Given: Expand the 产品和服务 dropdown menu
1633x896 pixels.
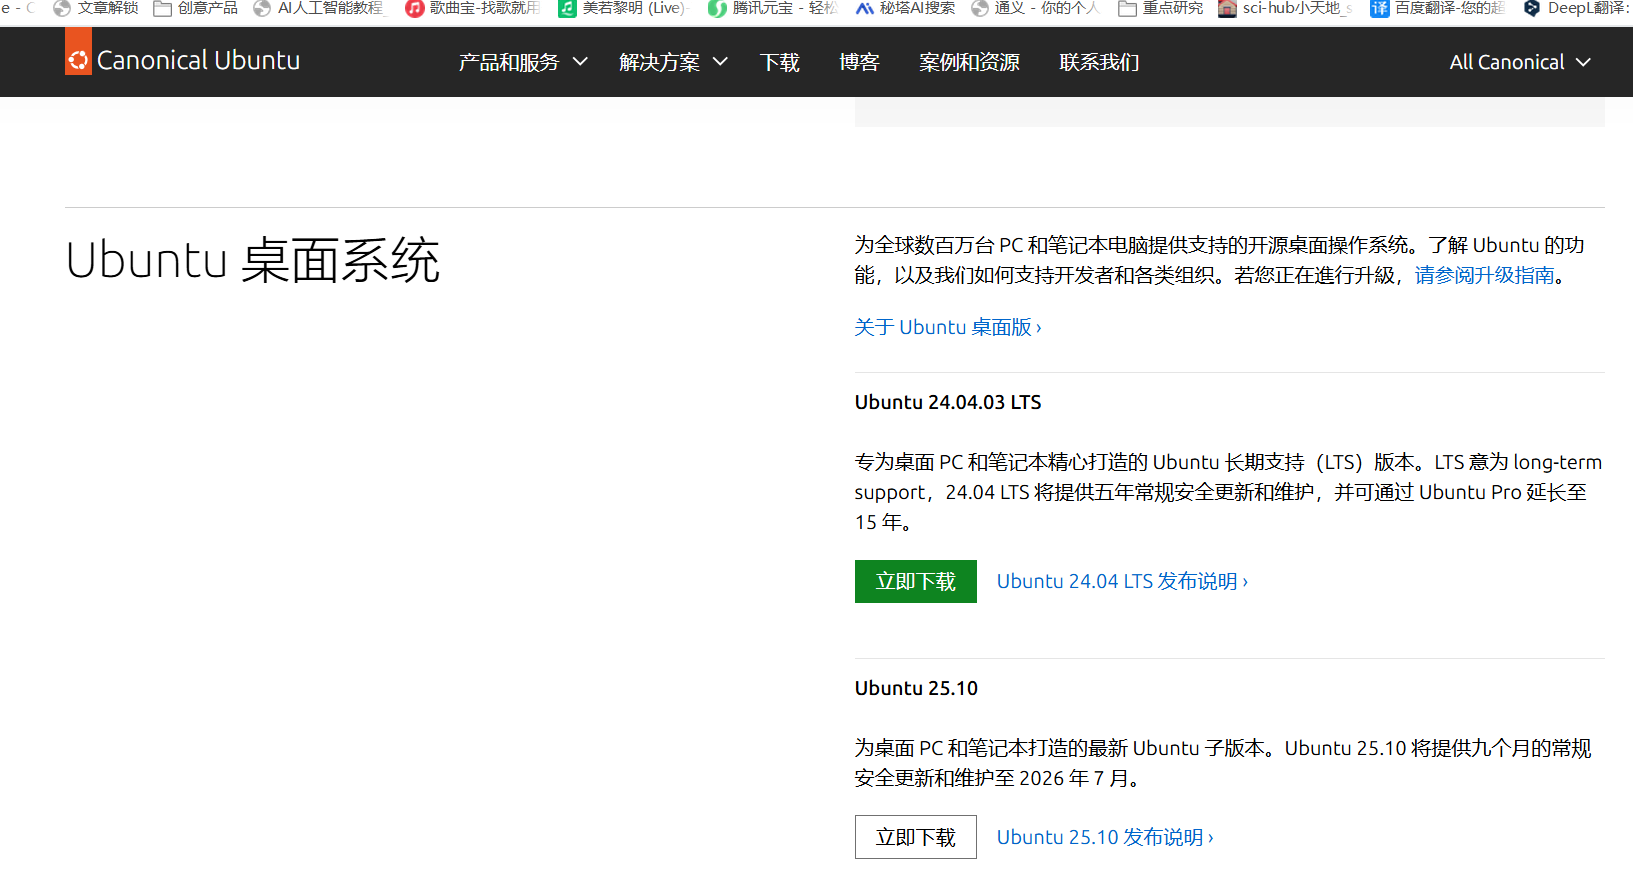Looking at the screenshot, I should 523,62.
